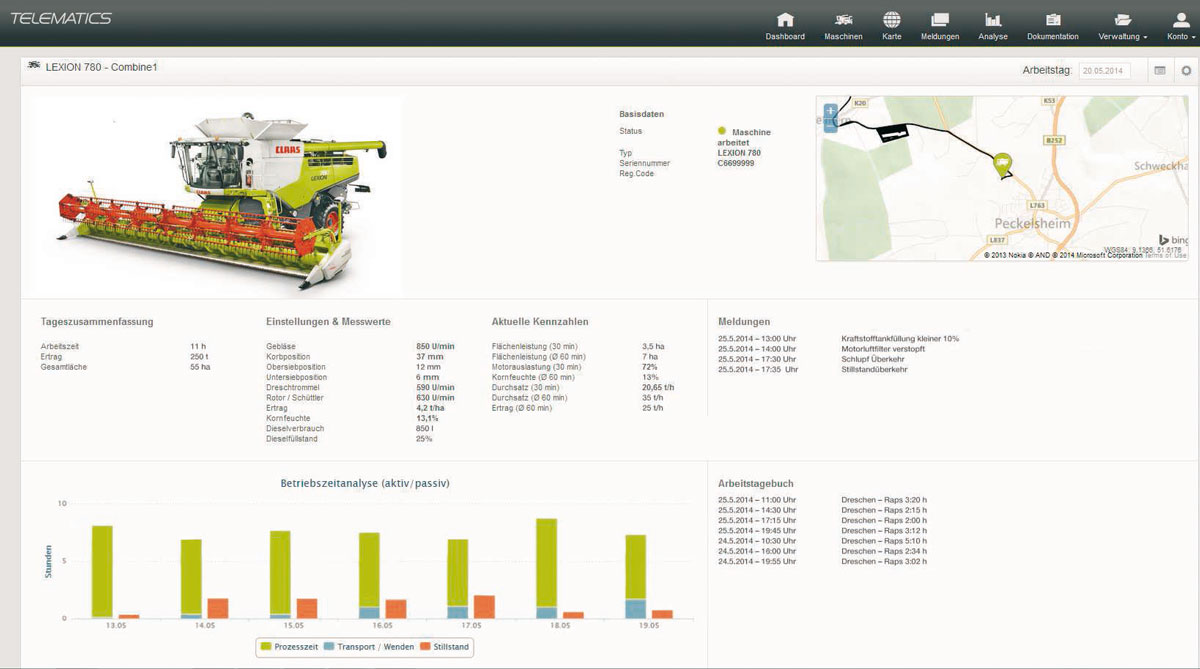Open the Dashboard home page
This screenshot has width=1200, height=669.
pyautogui.click(x=785, y=26)
